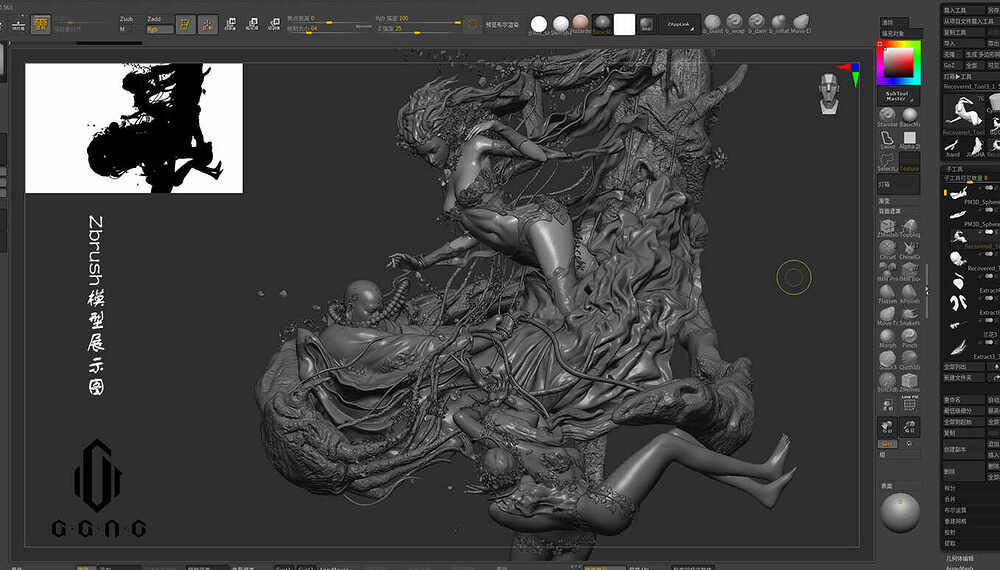Expand the 提取 (Extract) section
Image resolution: width=1000 pixels, height=570 pixels.
(x=950, y=543)
